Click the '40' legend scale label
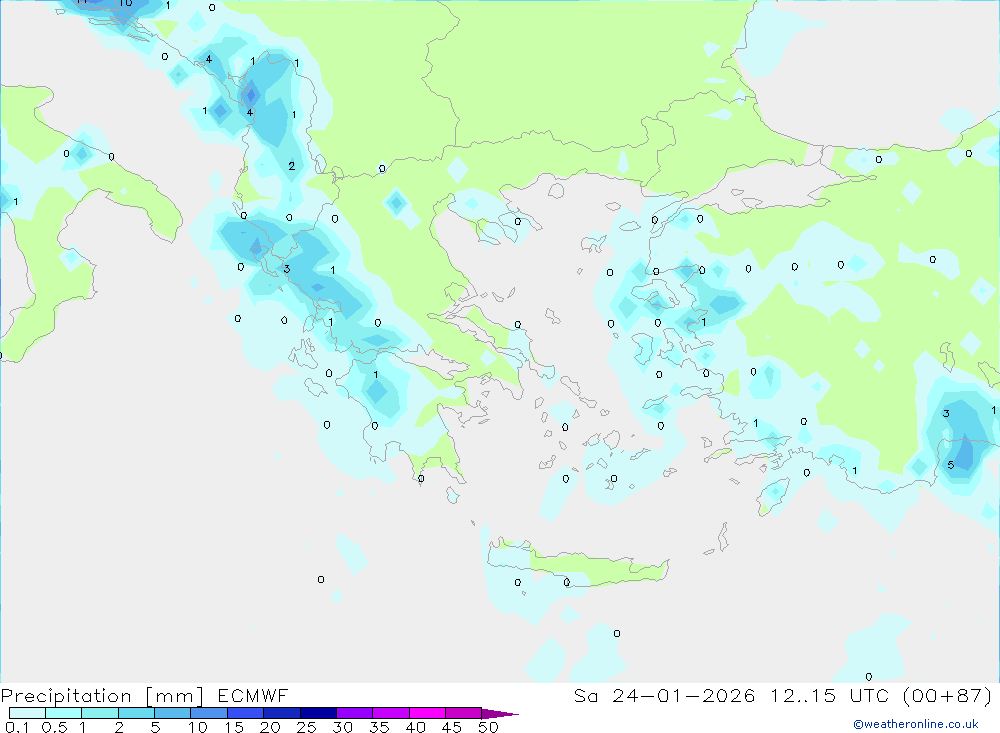The width and height of the screenshot is (1000, 733). (x=415, y=727)
